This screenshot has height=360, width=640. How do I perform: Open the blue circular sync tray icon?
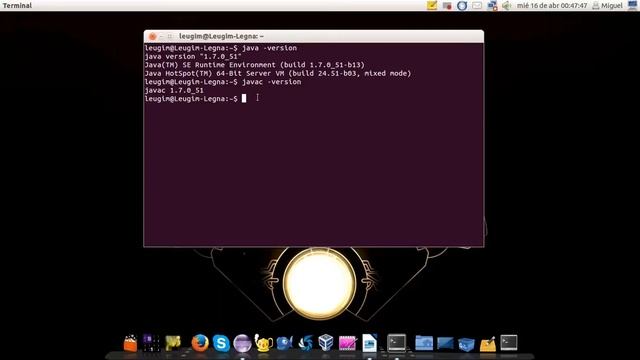tap(462, 6)
